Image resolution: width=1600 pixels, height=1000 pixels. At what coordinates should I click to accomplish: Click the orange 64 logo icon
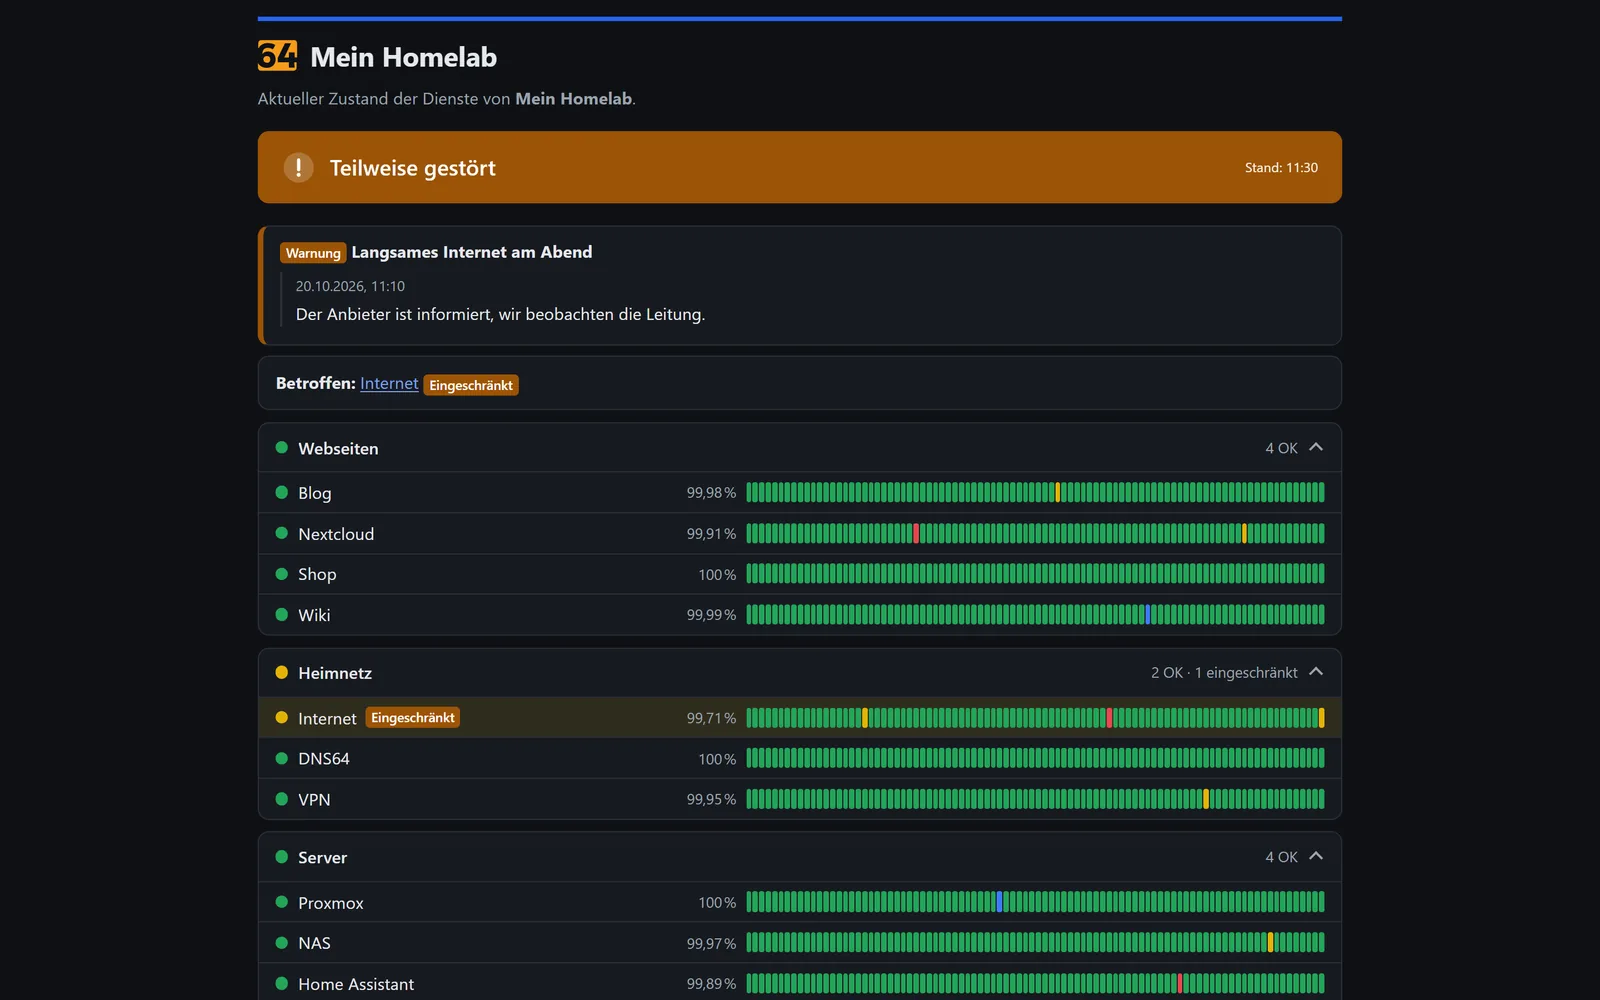[x=277, y=56]
